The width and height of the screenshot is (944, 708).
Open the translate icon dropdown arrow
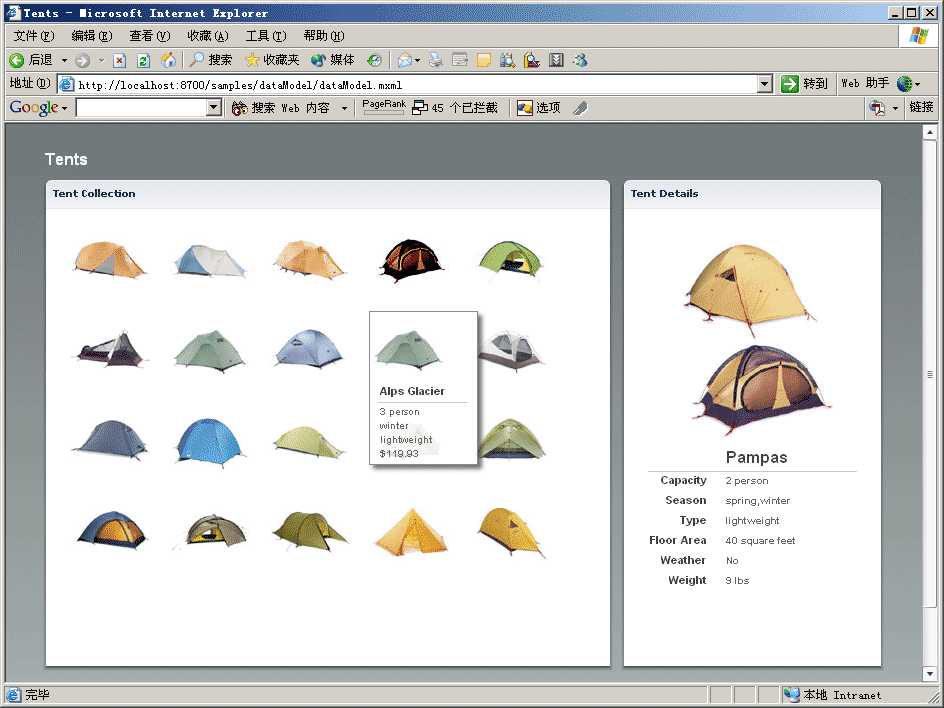pos(895,108)
